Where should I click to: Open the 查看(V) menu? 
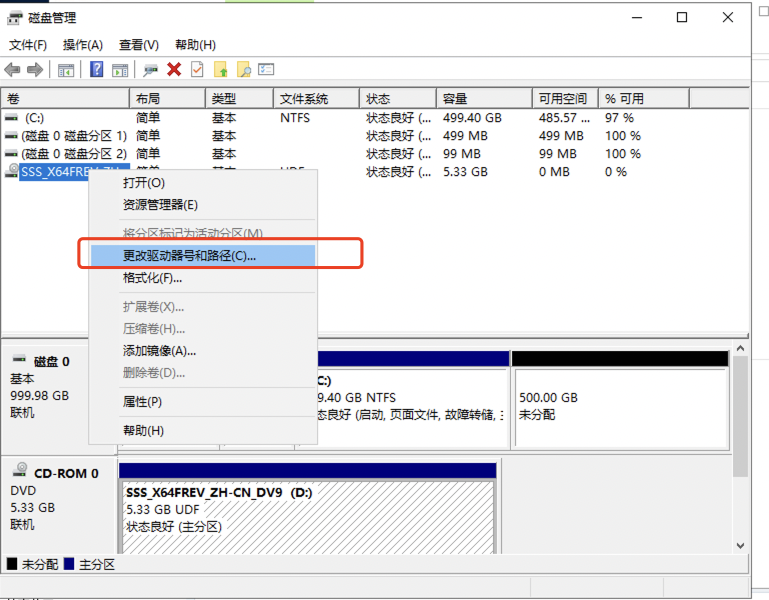138,45
